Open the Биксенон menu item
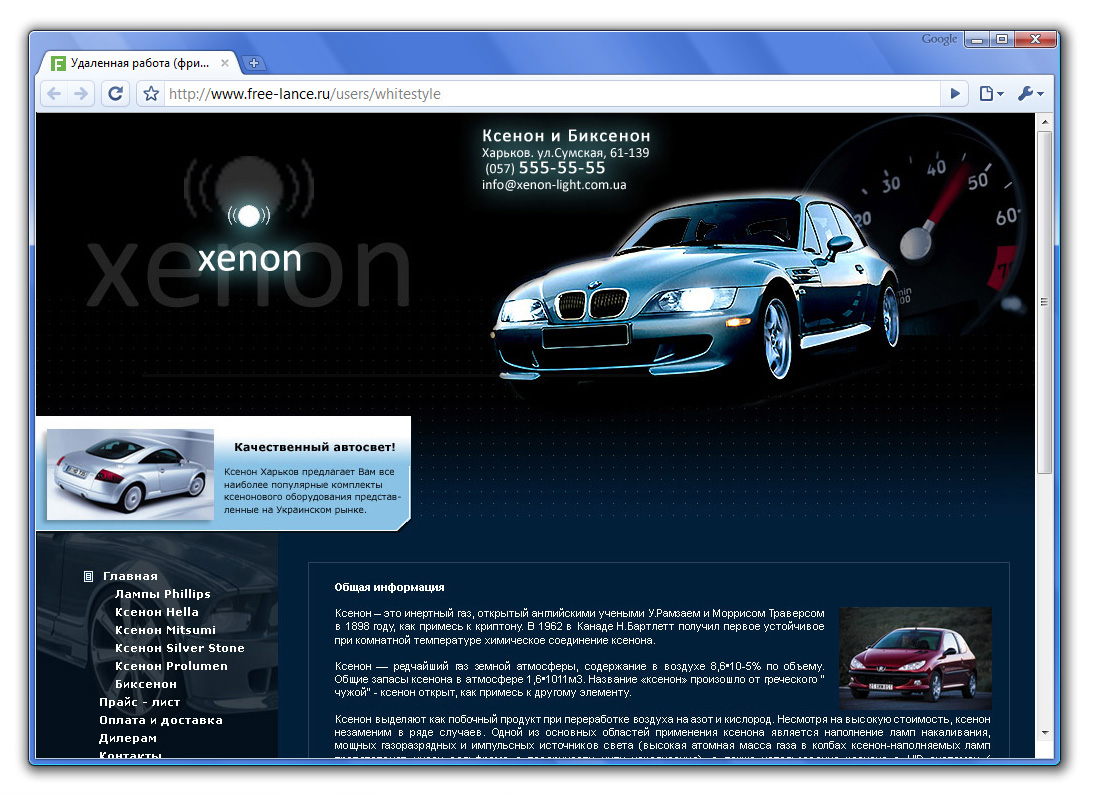Screen dimensions: 1093x800 [x=146, y=684]
